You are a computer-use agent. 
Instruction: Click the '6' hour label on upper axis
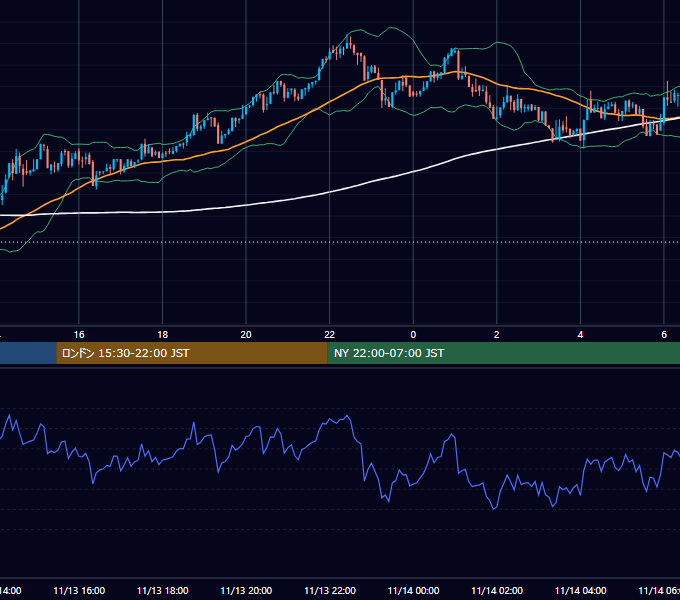[664, 335]
